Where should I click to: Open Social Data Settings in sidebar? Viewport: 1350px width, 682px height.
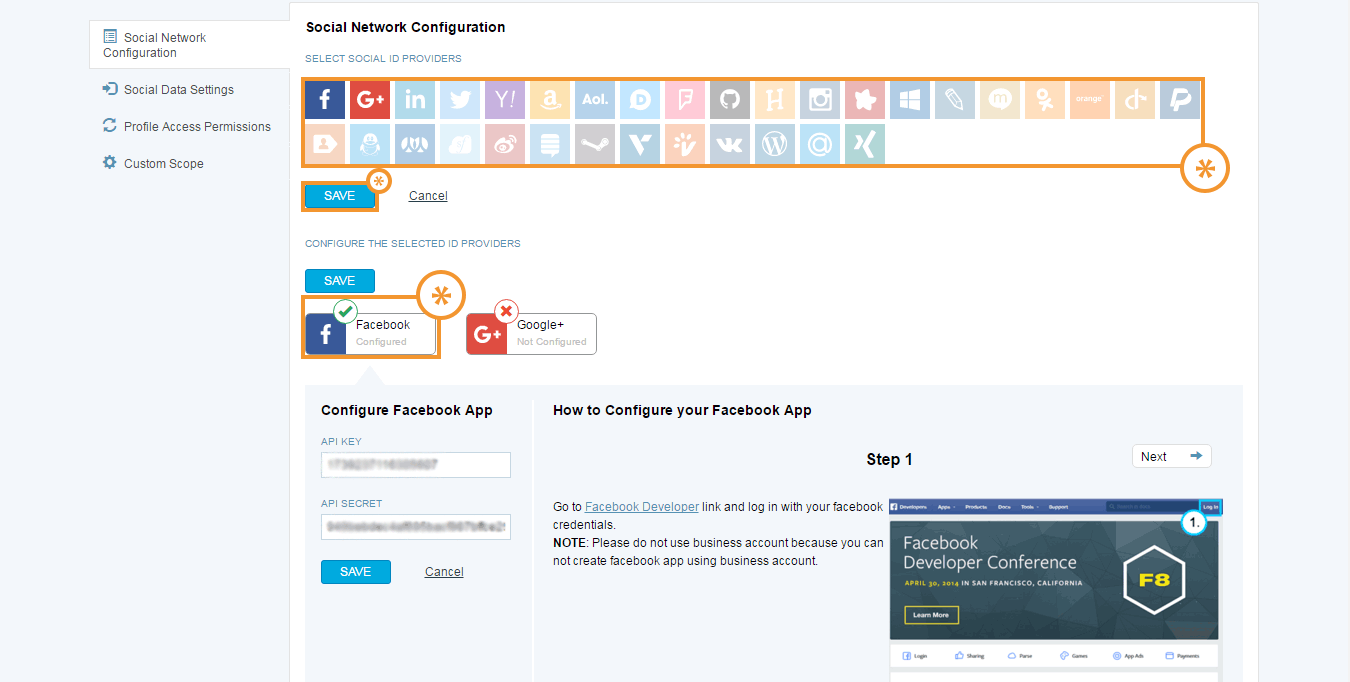click(x=168, y=90)
